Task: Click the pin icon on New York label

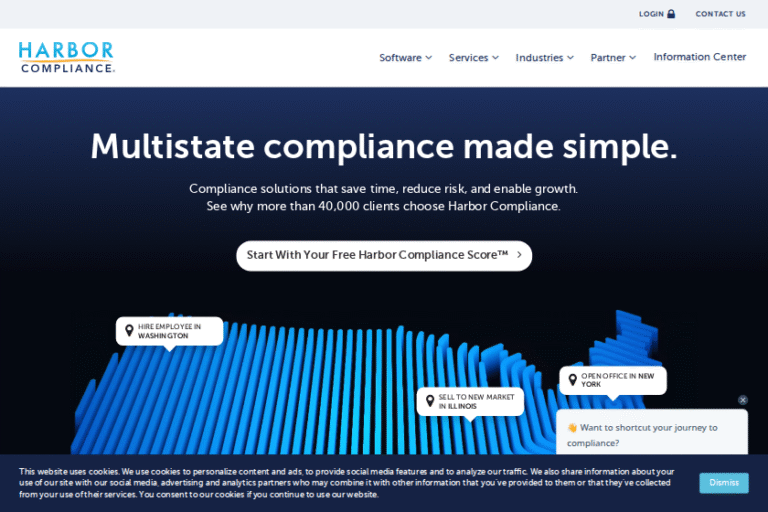Action: (x=572, y=380)
